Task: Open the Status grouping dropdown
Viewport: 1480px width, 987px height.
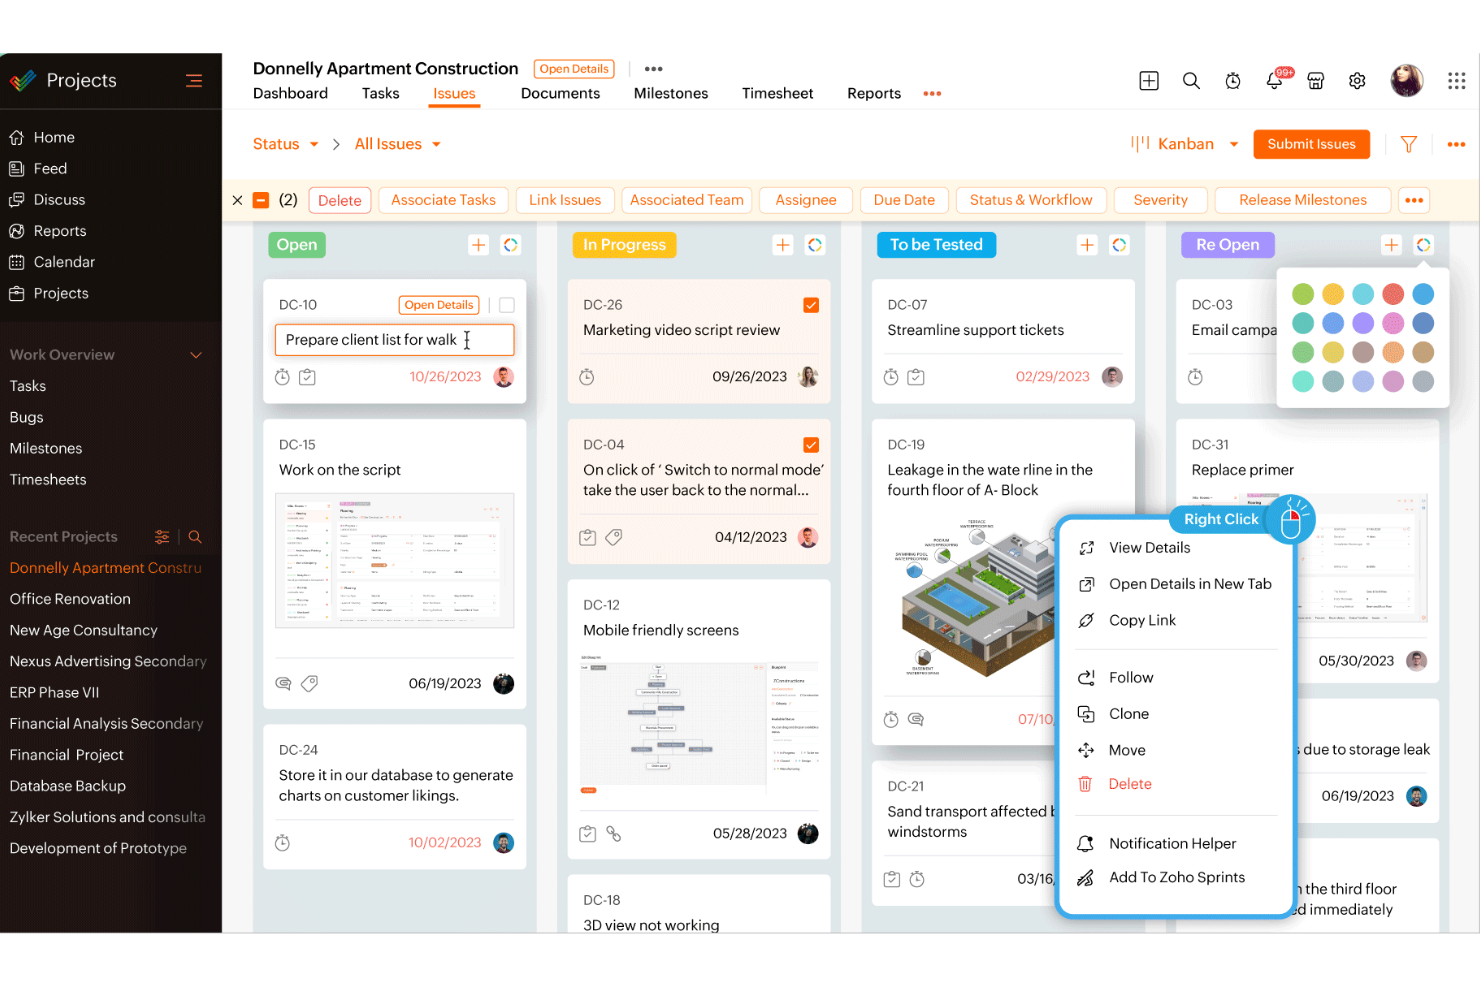Action: (x=284, y=143)
